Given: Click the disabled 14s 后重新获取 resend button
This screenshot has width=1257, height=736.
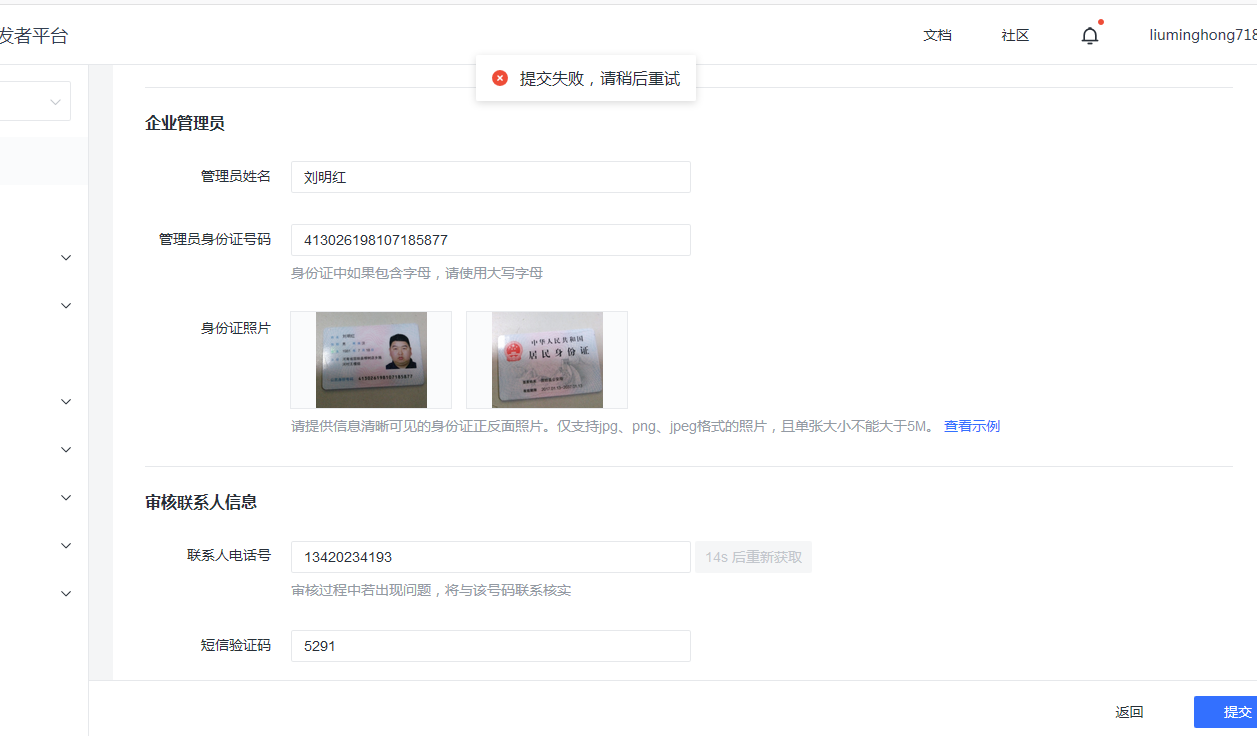Looking at the screenshot, I should 753,556.
